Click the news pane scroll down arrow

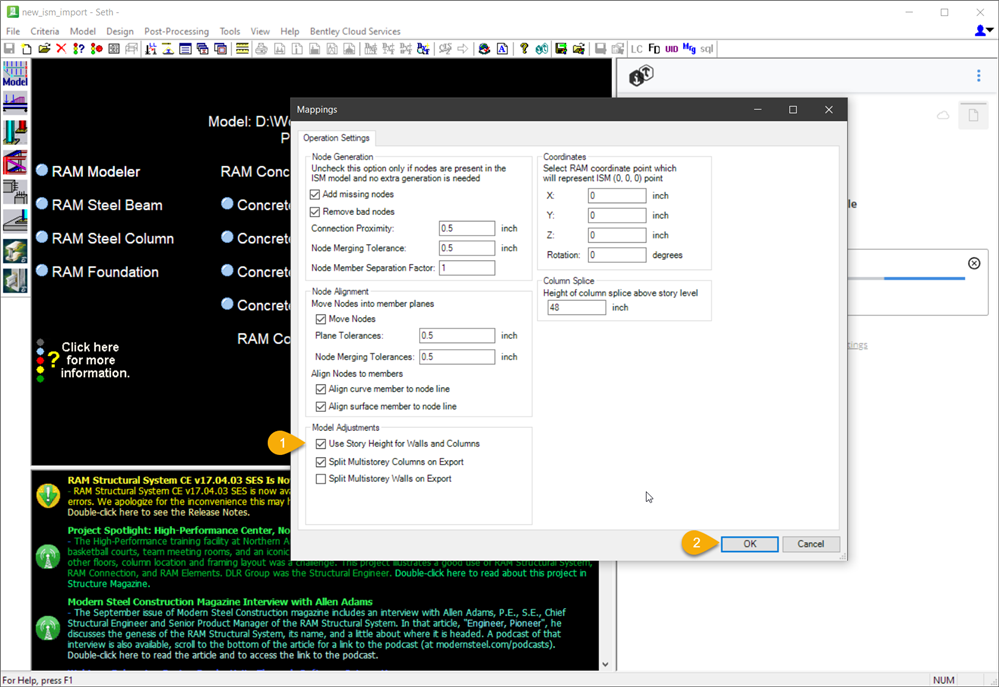(605, 665)
